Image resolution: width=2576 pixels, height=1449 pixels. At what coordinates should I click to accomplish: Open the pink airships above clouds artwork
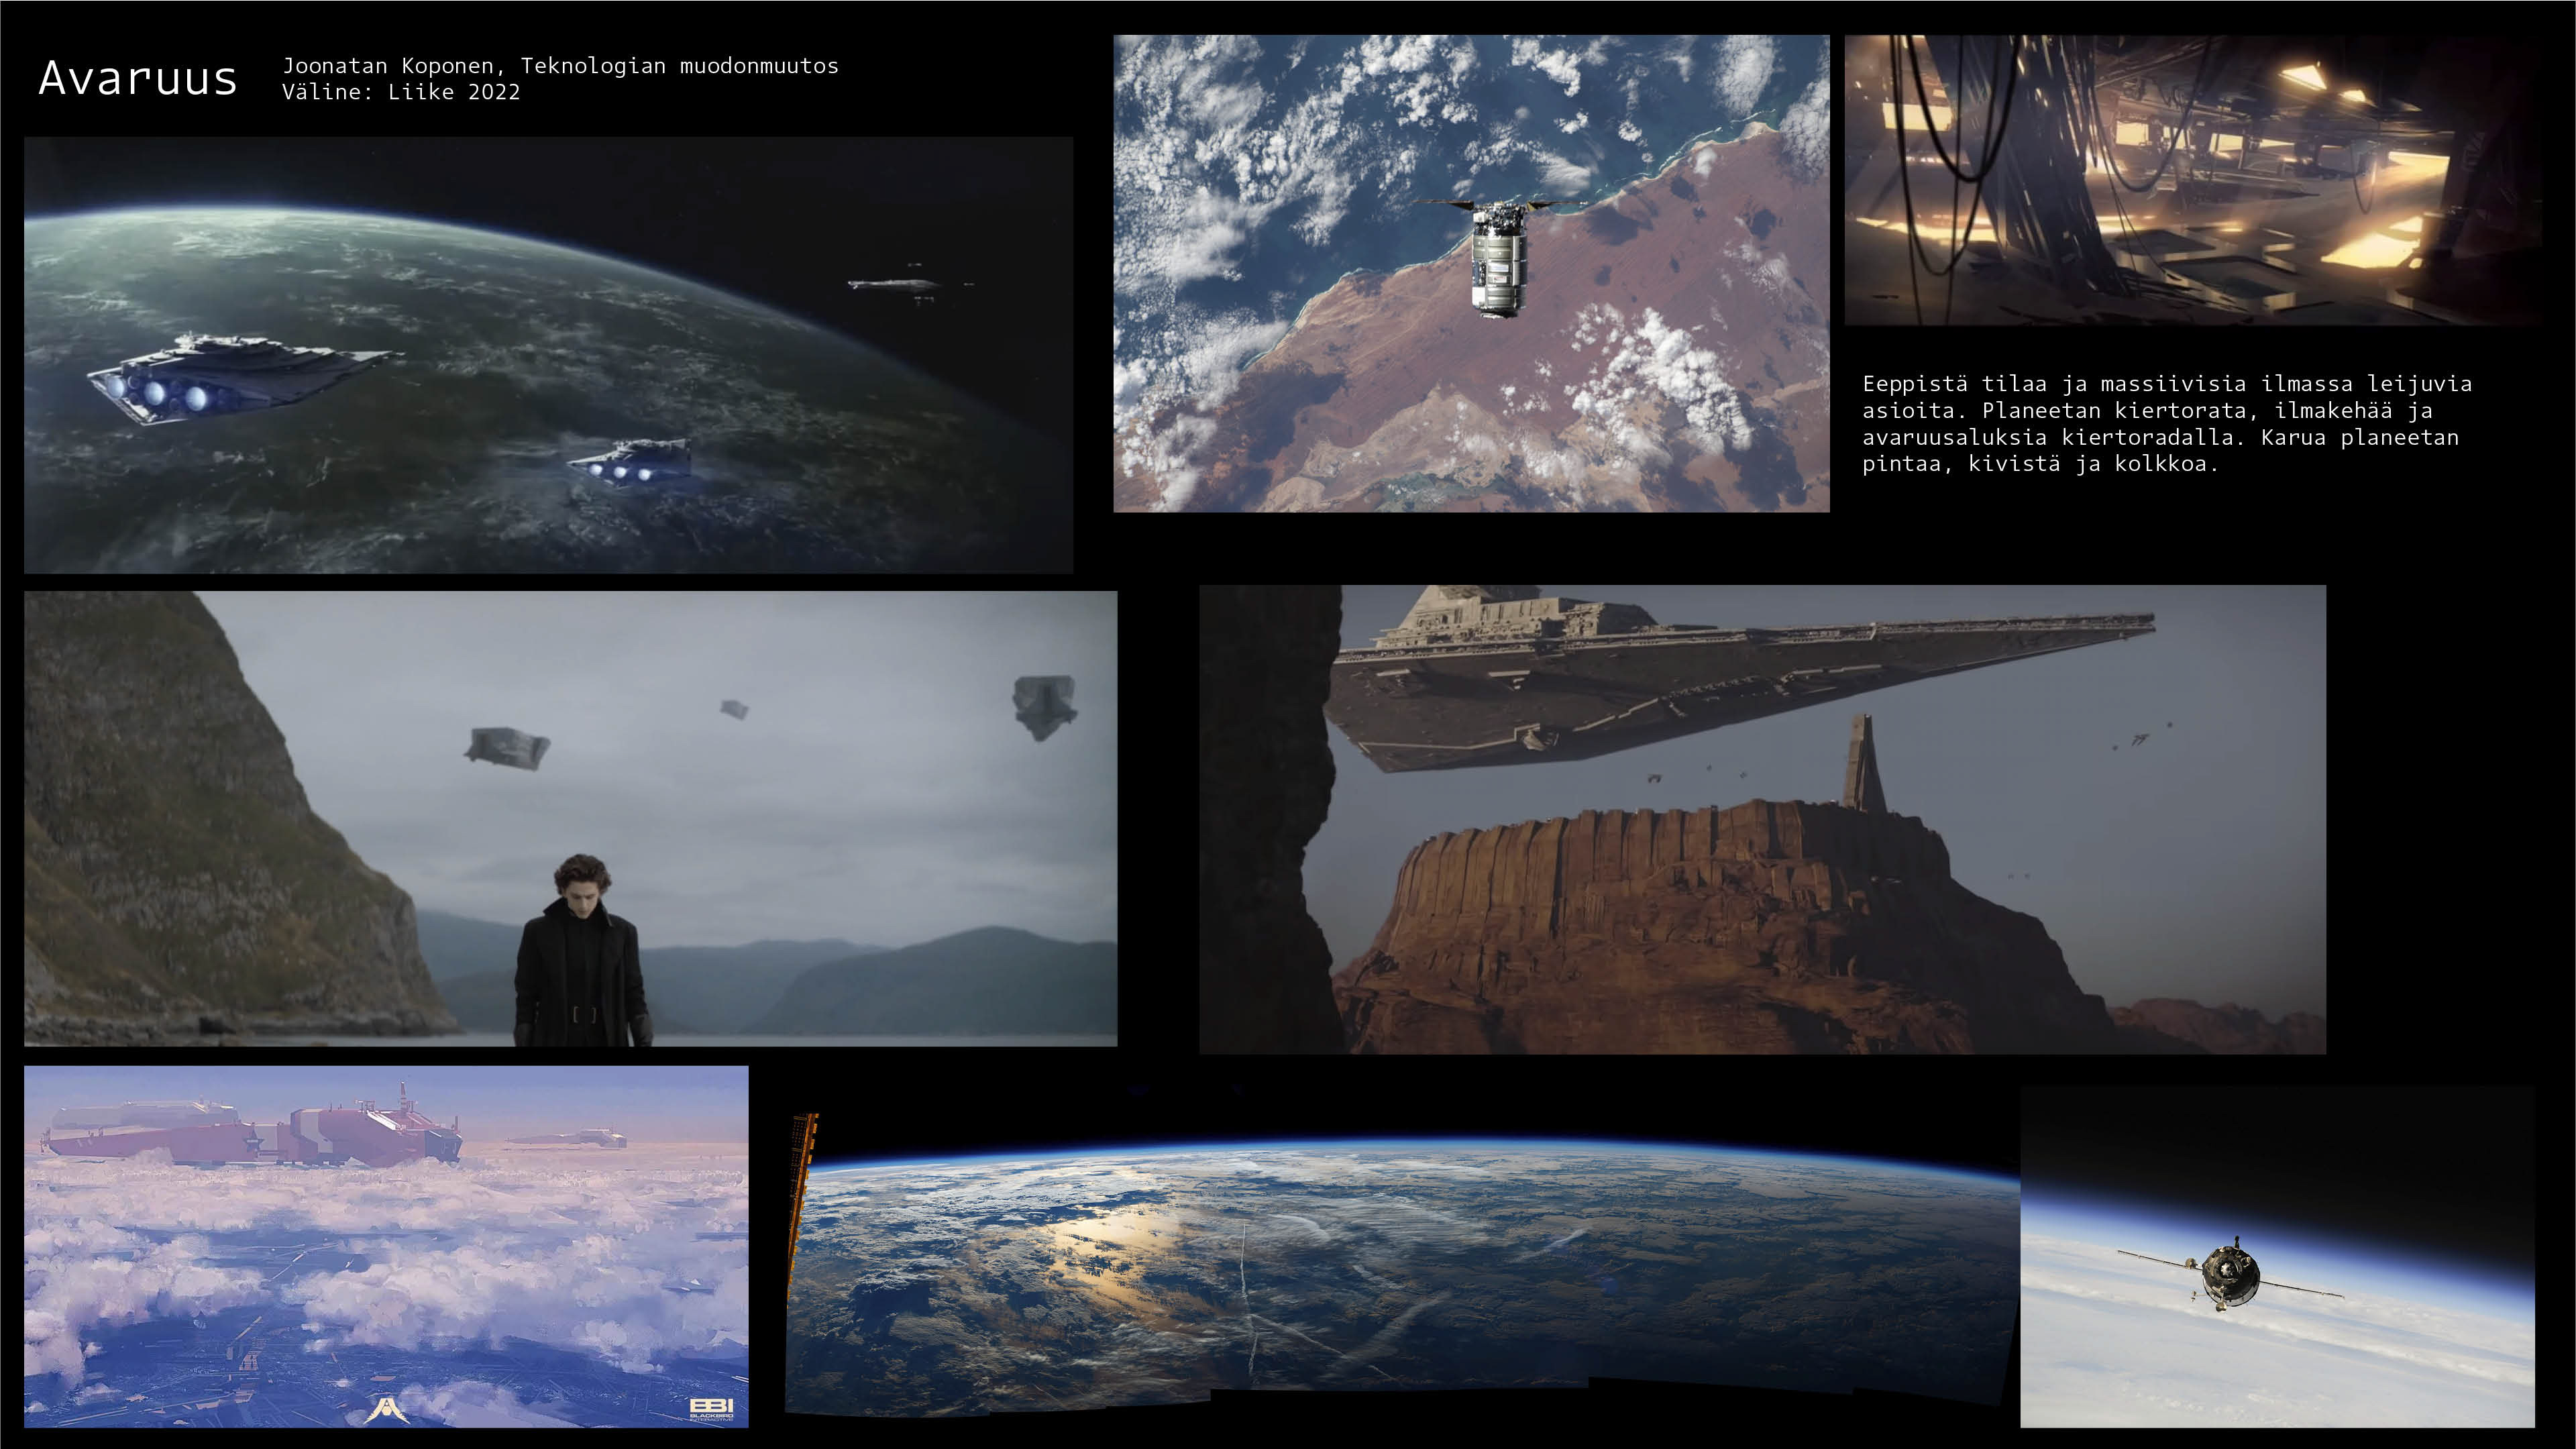(386, 1246)
